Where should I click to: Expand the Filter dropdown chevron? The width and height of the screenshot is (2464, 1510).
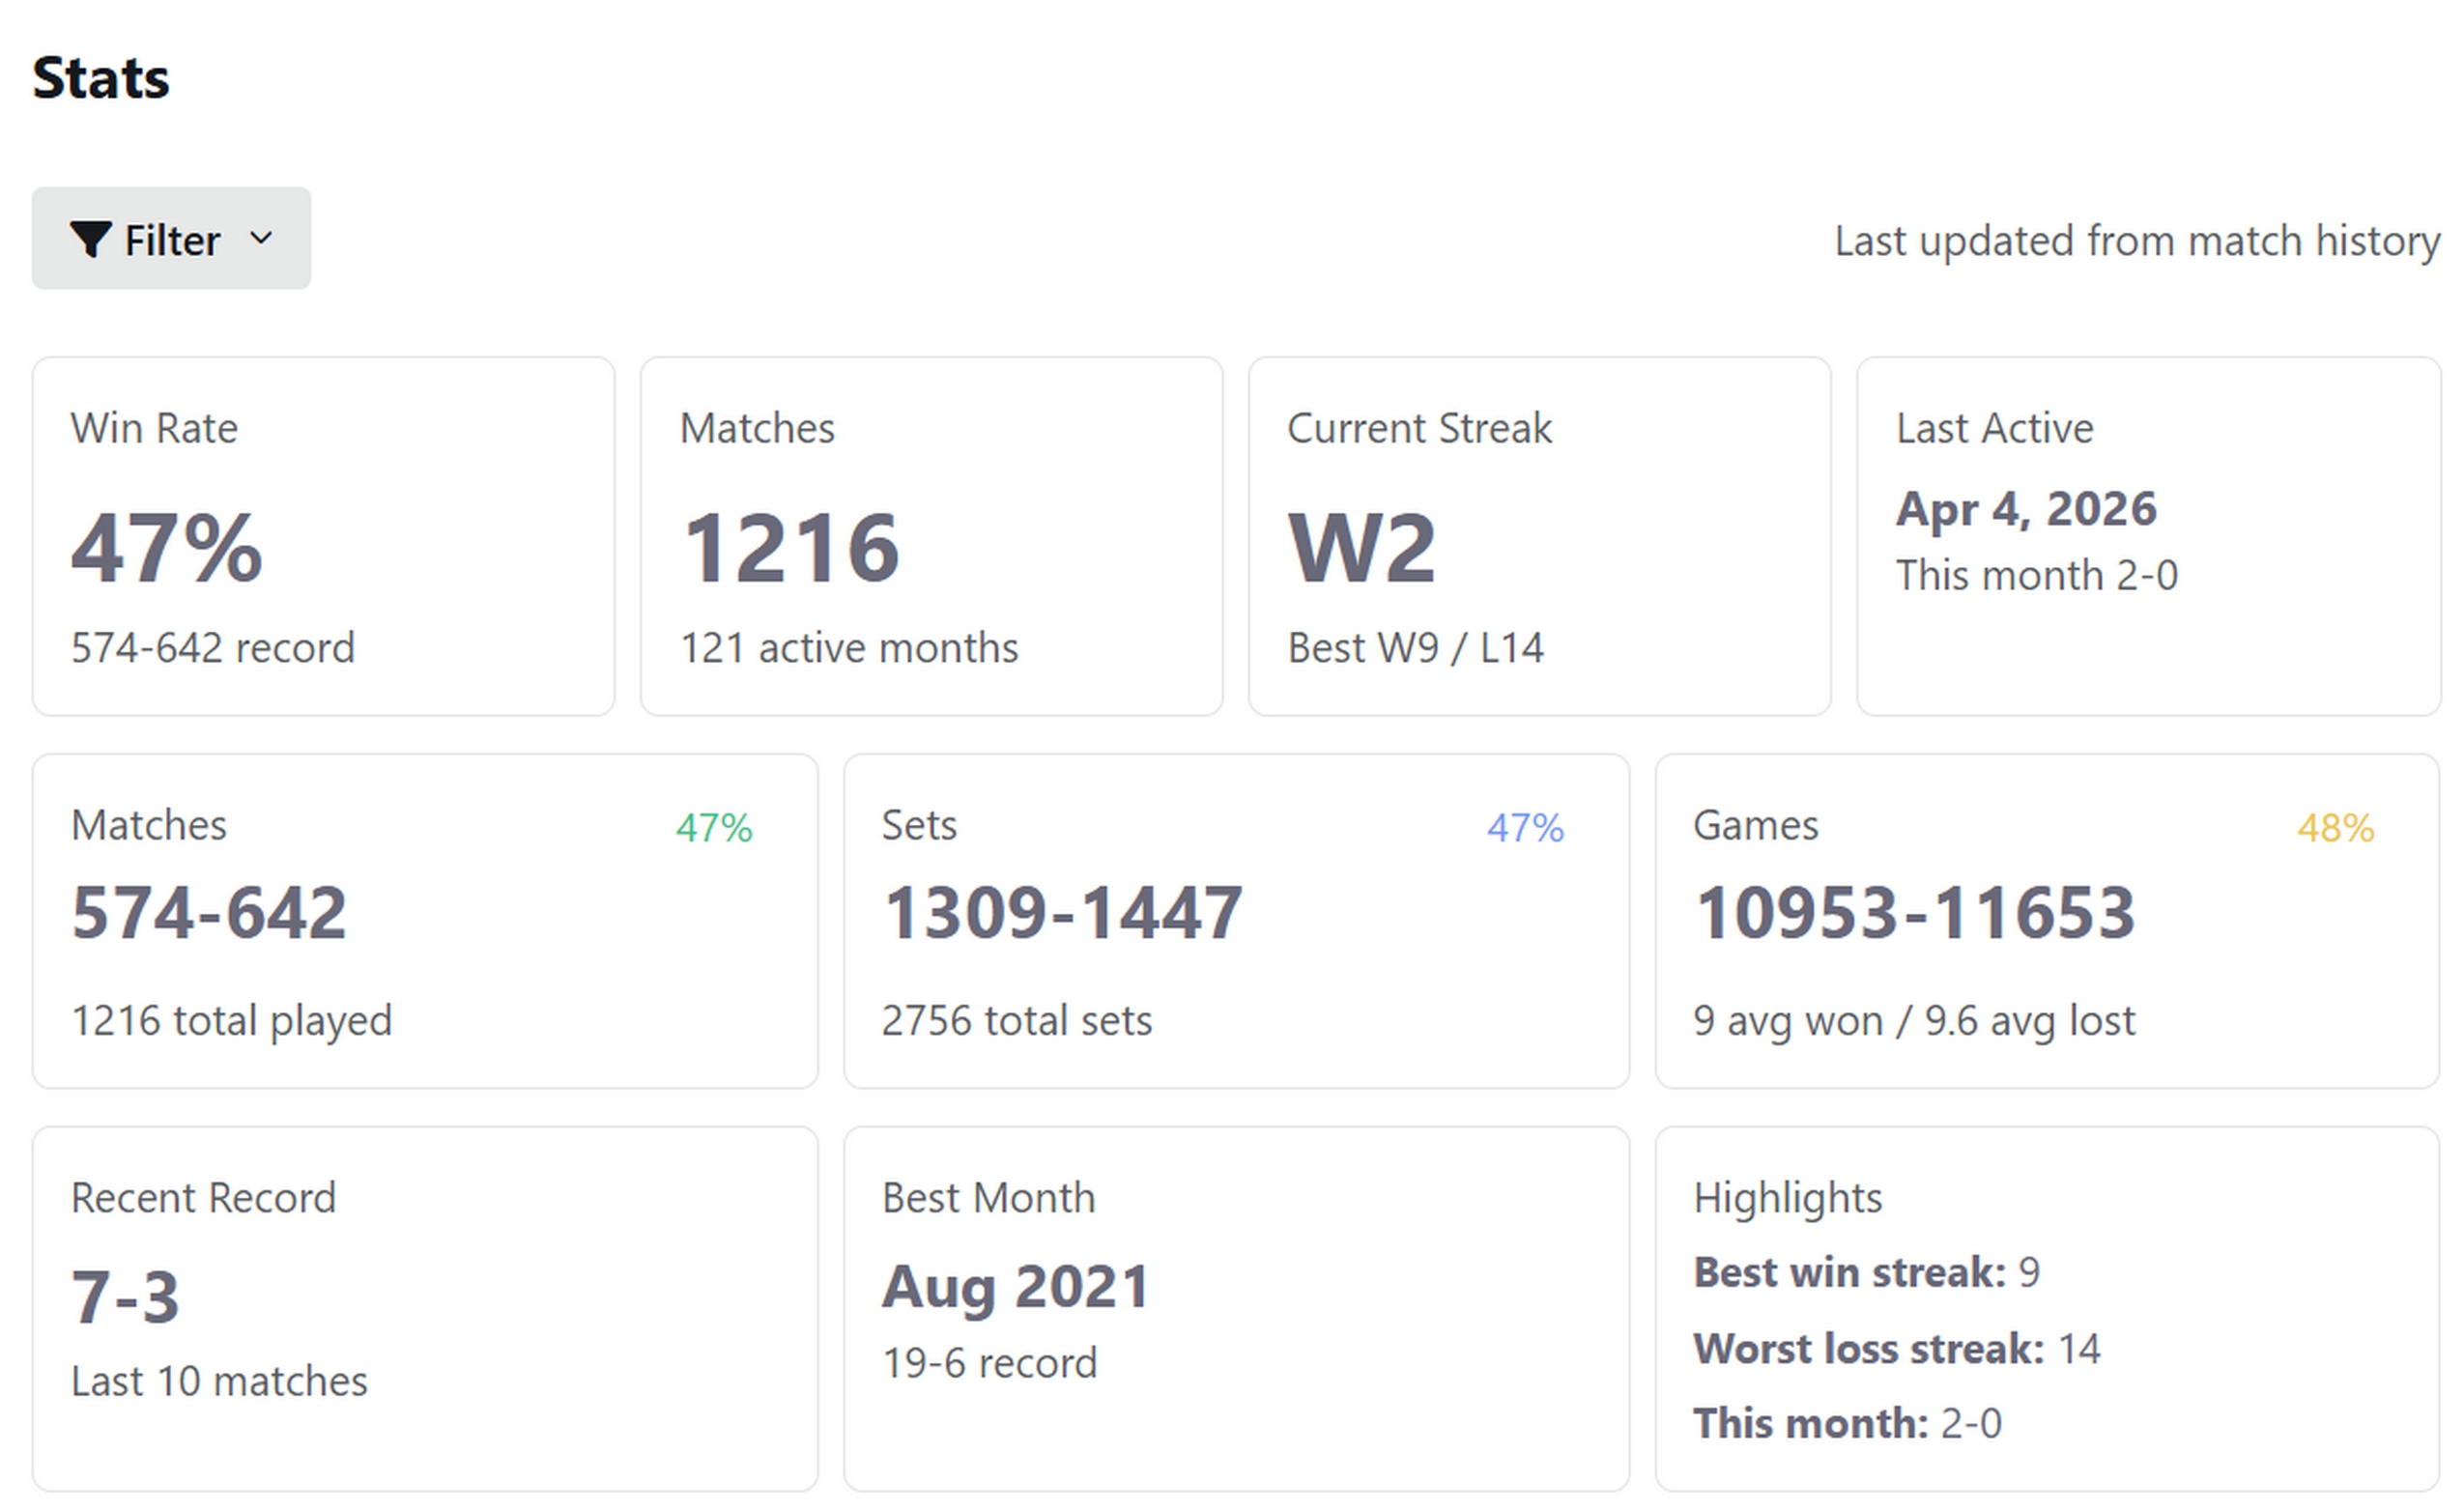tap(261, 239)
